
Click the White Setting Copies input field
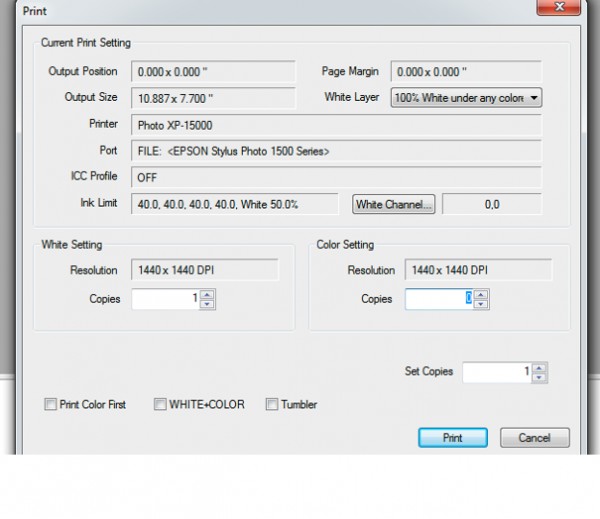pyautogui.click(x=165, y=299)
